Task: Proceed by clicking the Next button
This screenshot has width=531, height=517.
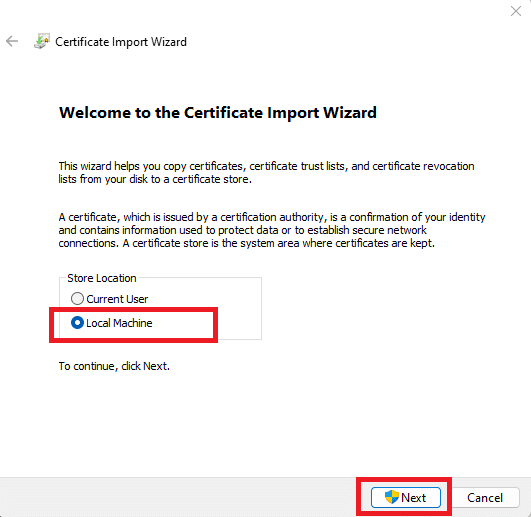Action: tap(406, 497)
